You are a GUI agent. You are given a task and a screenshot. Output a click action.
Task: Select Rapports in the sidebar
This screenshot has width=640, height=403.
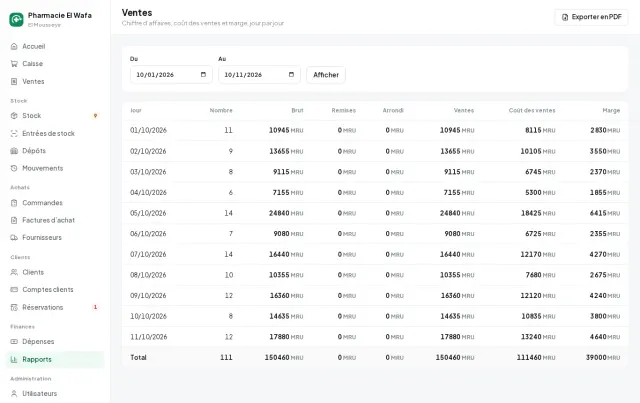[55, 359]
